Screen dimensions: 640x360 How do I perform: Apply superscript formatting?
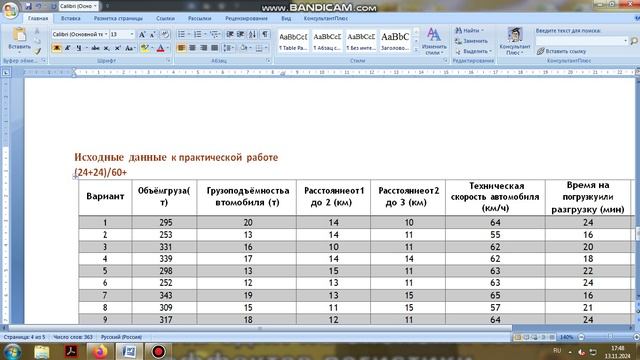pos(118,48)
